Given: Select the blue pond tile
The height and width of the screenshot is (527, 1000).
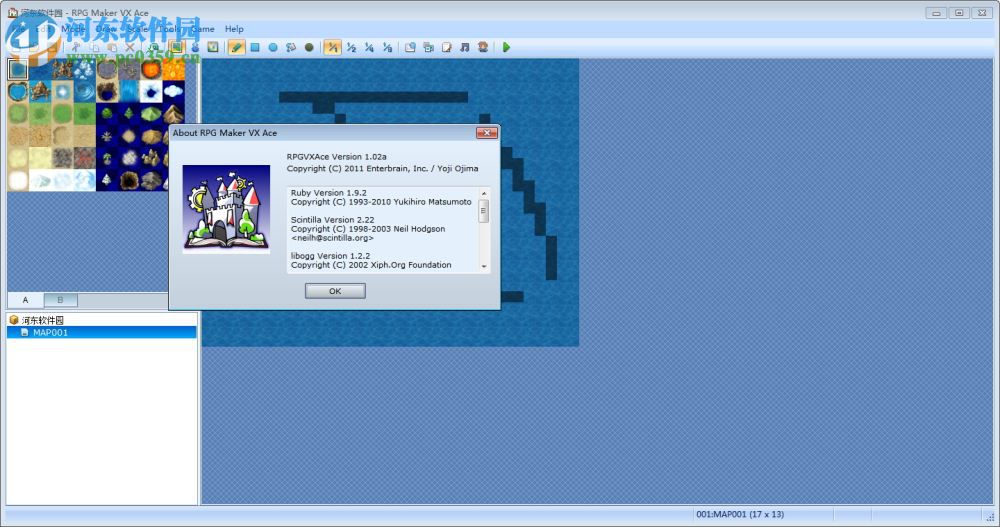Looking at the screenshot, I should pyautogui.click(x=18, y=91).
